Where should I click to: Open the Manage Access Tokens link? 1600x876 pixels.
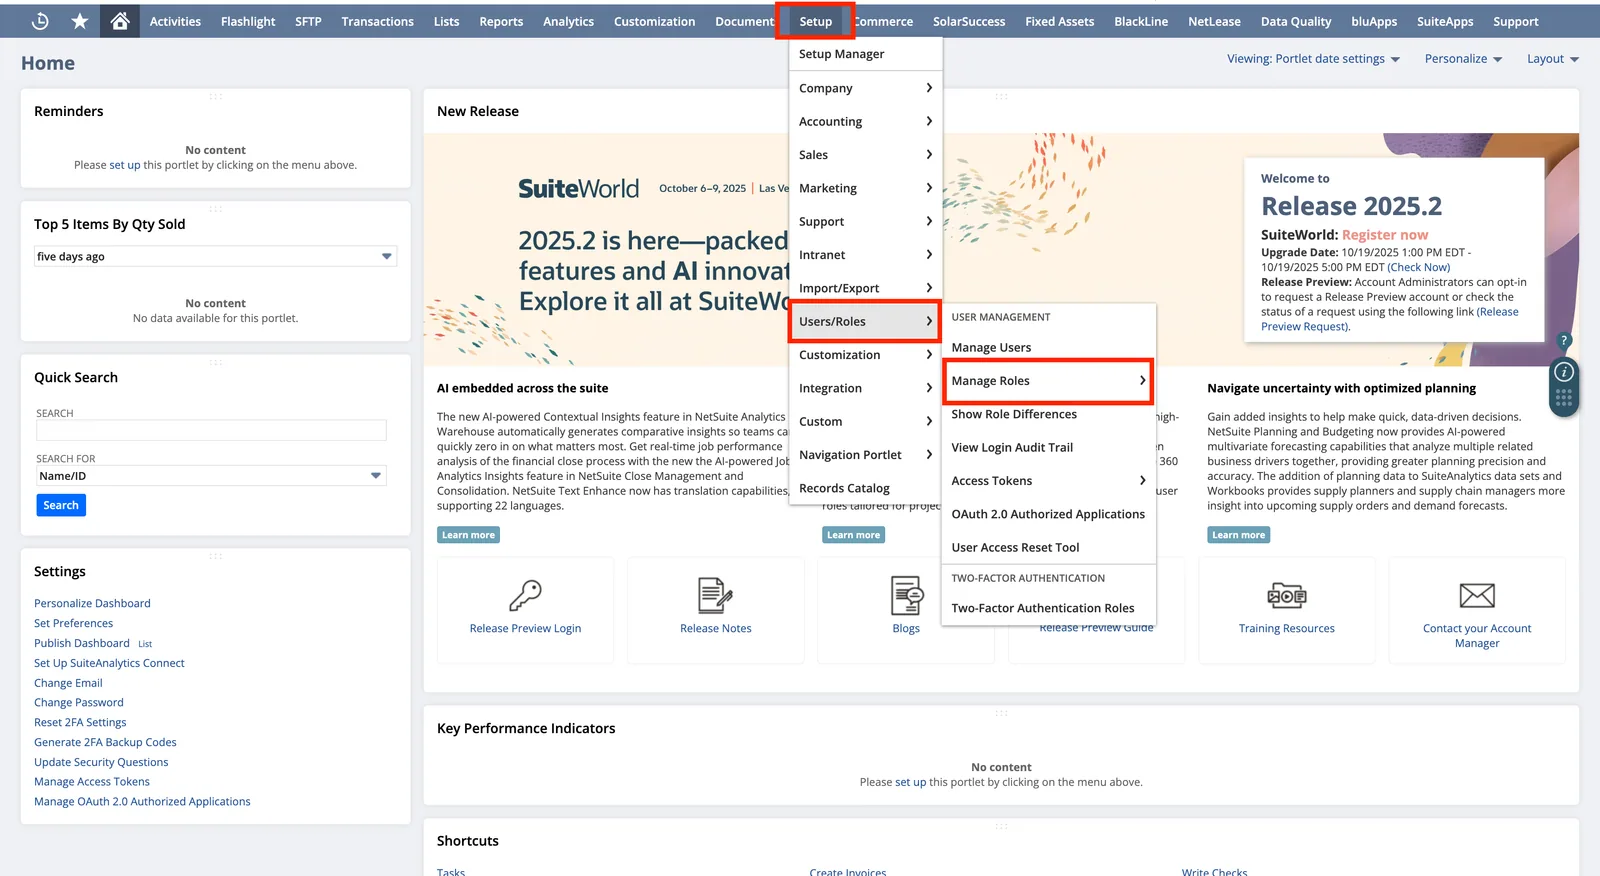(x=92, y=782)
